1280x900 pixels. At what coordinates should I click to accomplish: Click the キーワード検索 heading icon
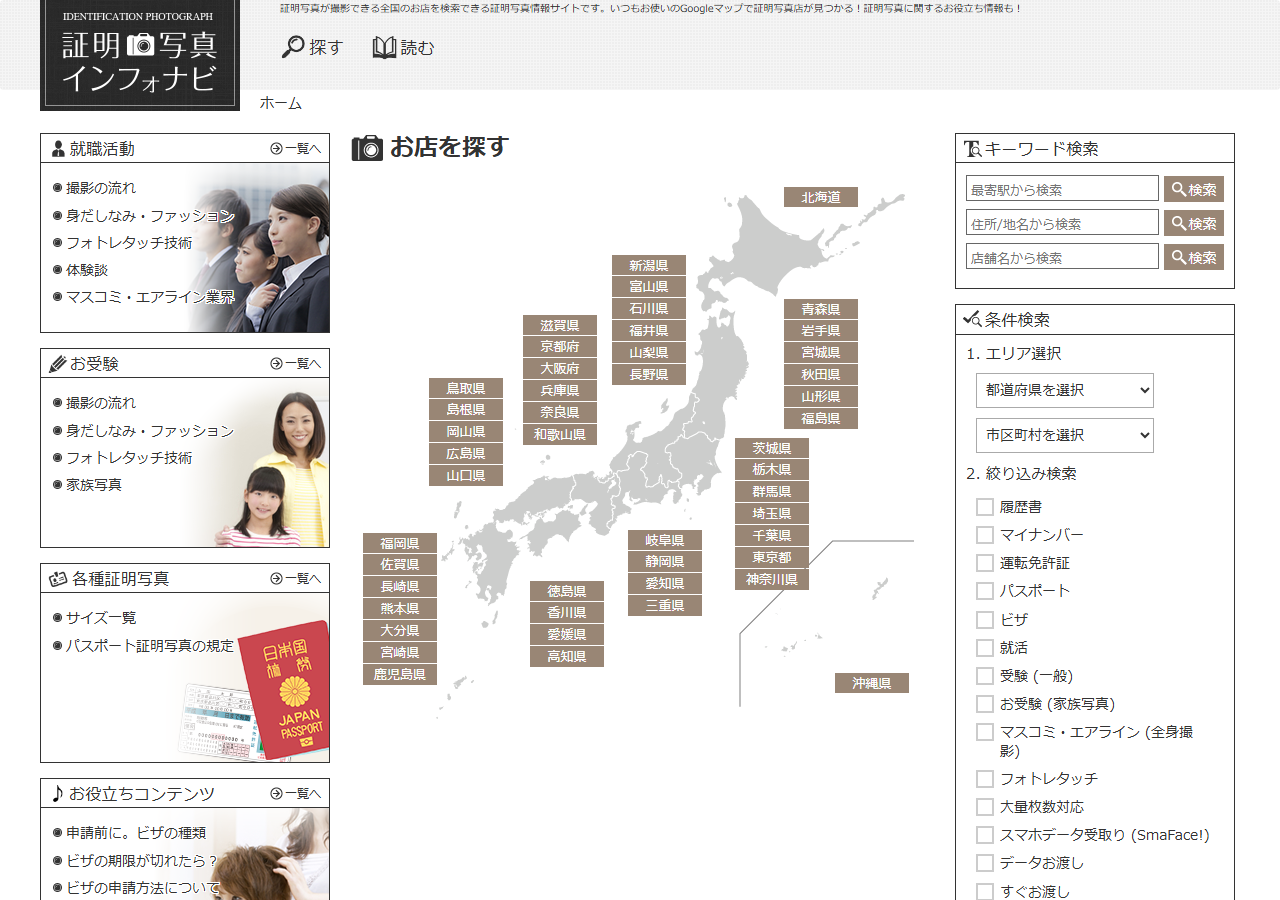pyautogui.click(x=972, y=149)
